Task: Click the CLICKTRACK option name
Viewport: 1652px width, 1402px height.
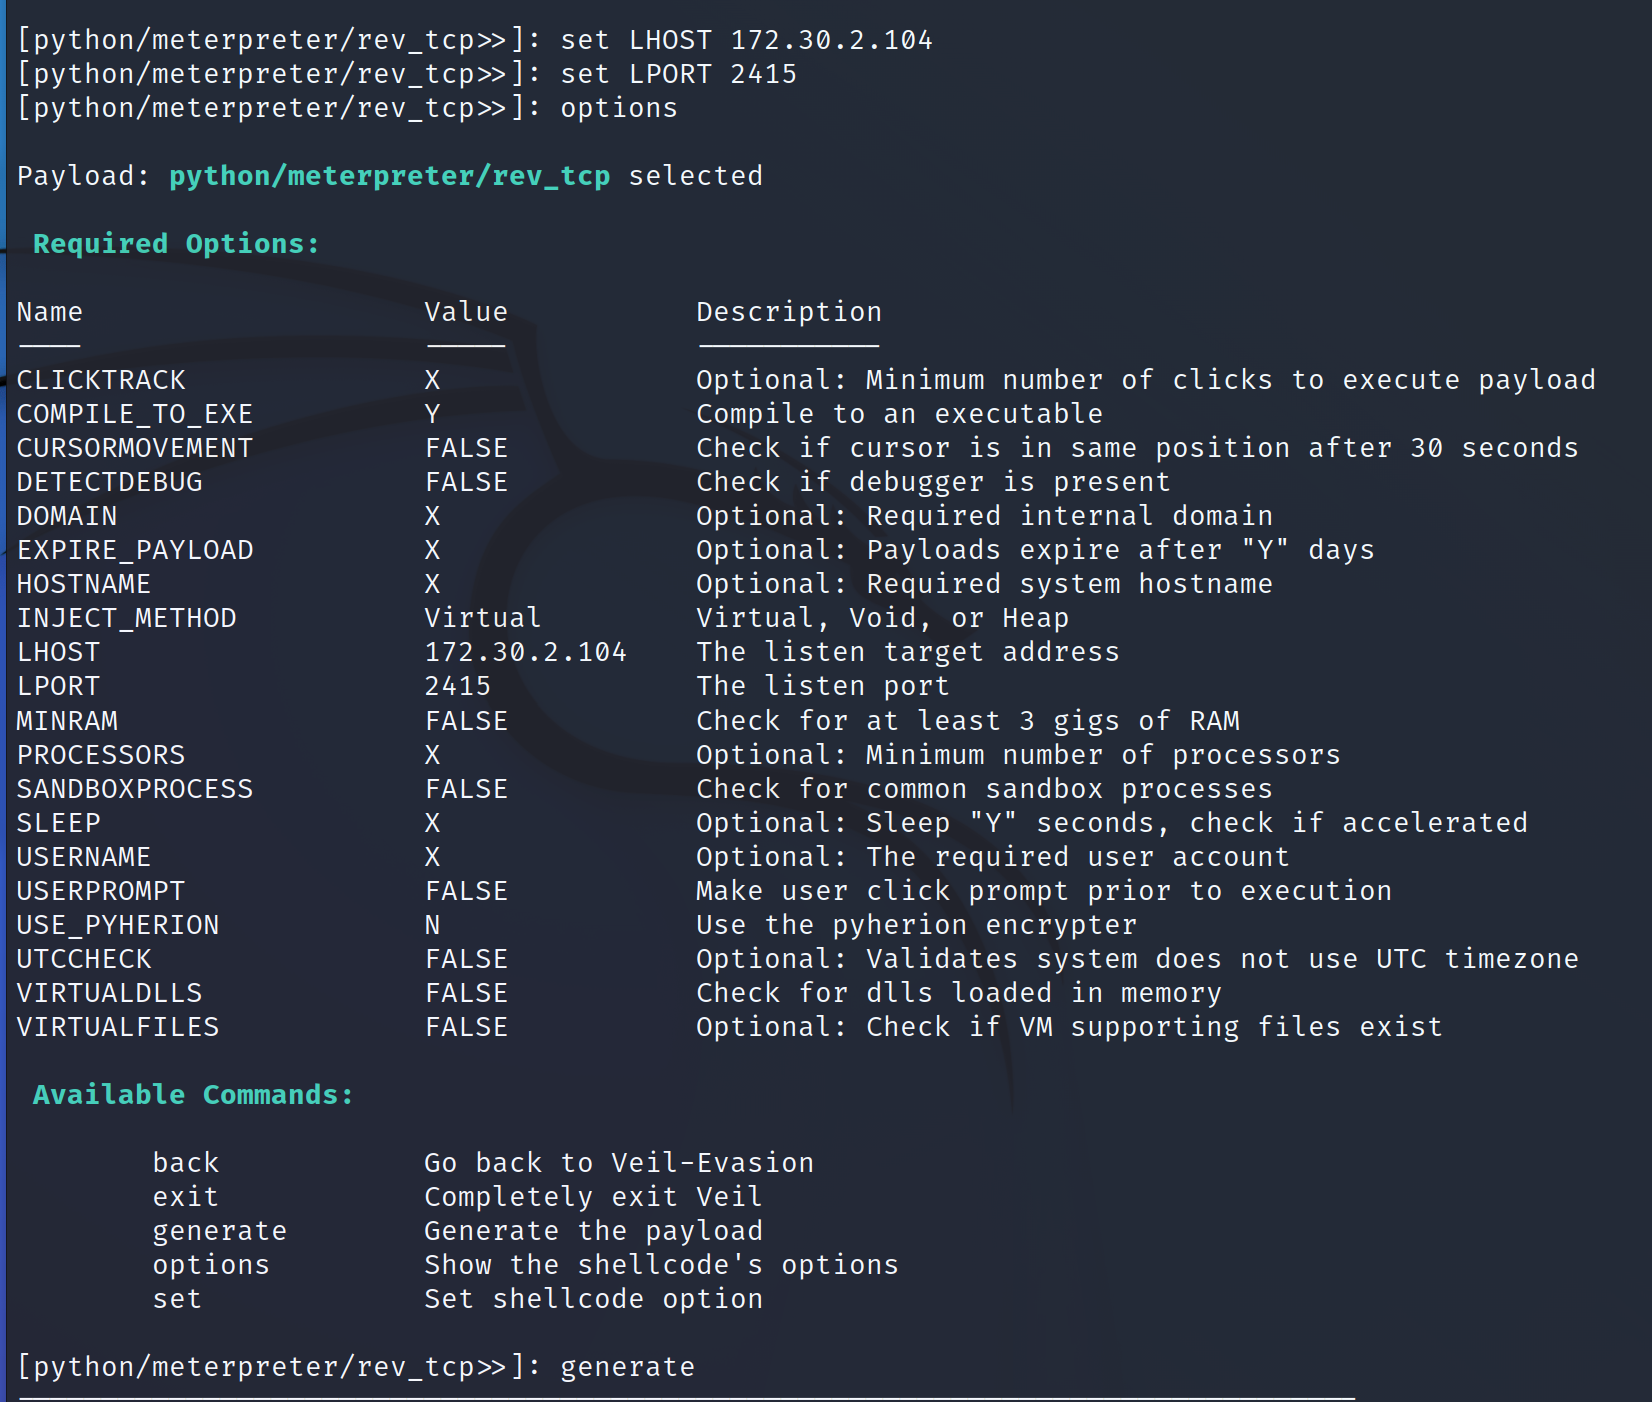Action: (x=101, y=380)
